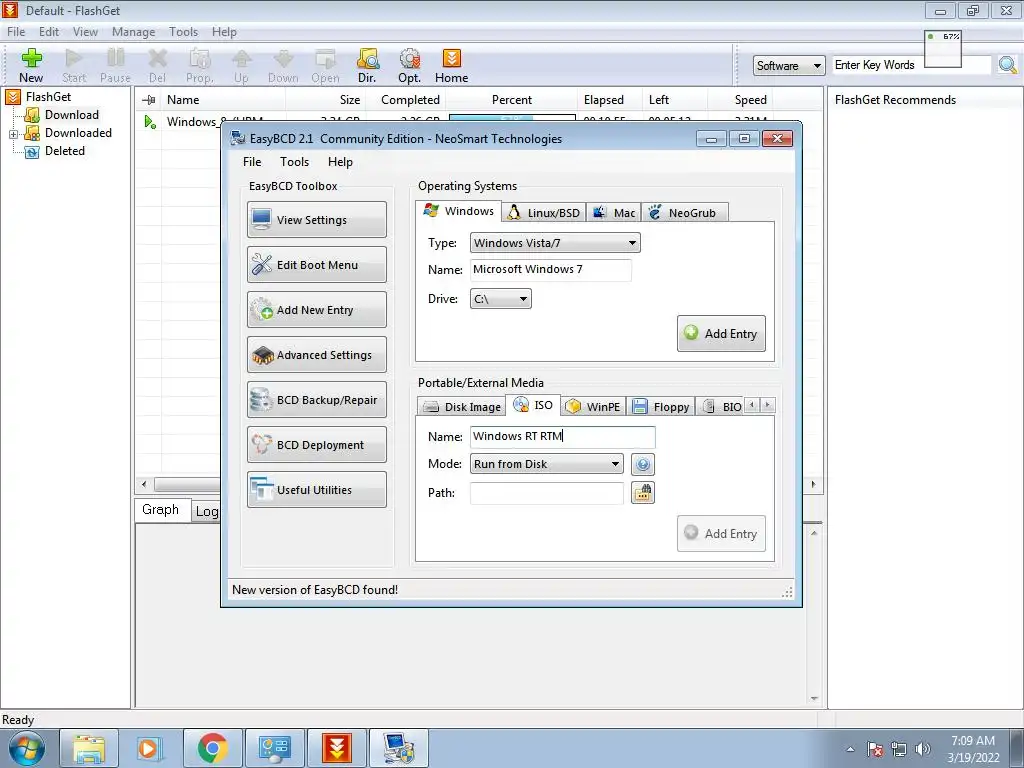Select the Deleted folder in FlashGet tree

[x=56, y=151]
